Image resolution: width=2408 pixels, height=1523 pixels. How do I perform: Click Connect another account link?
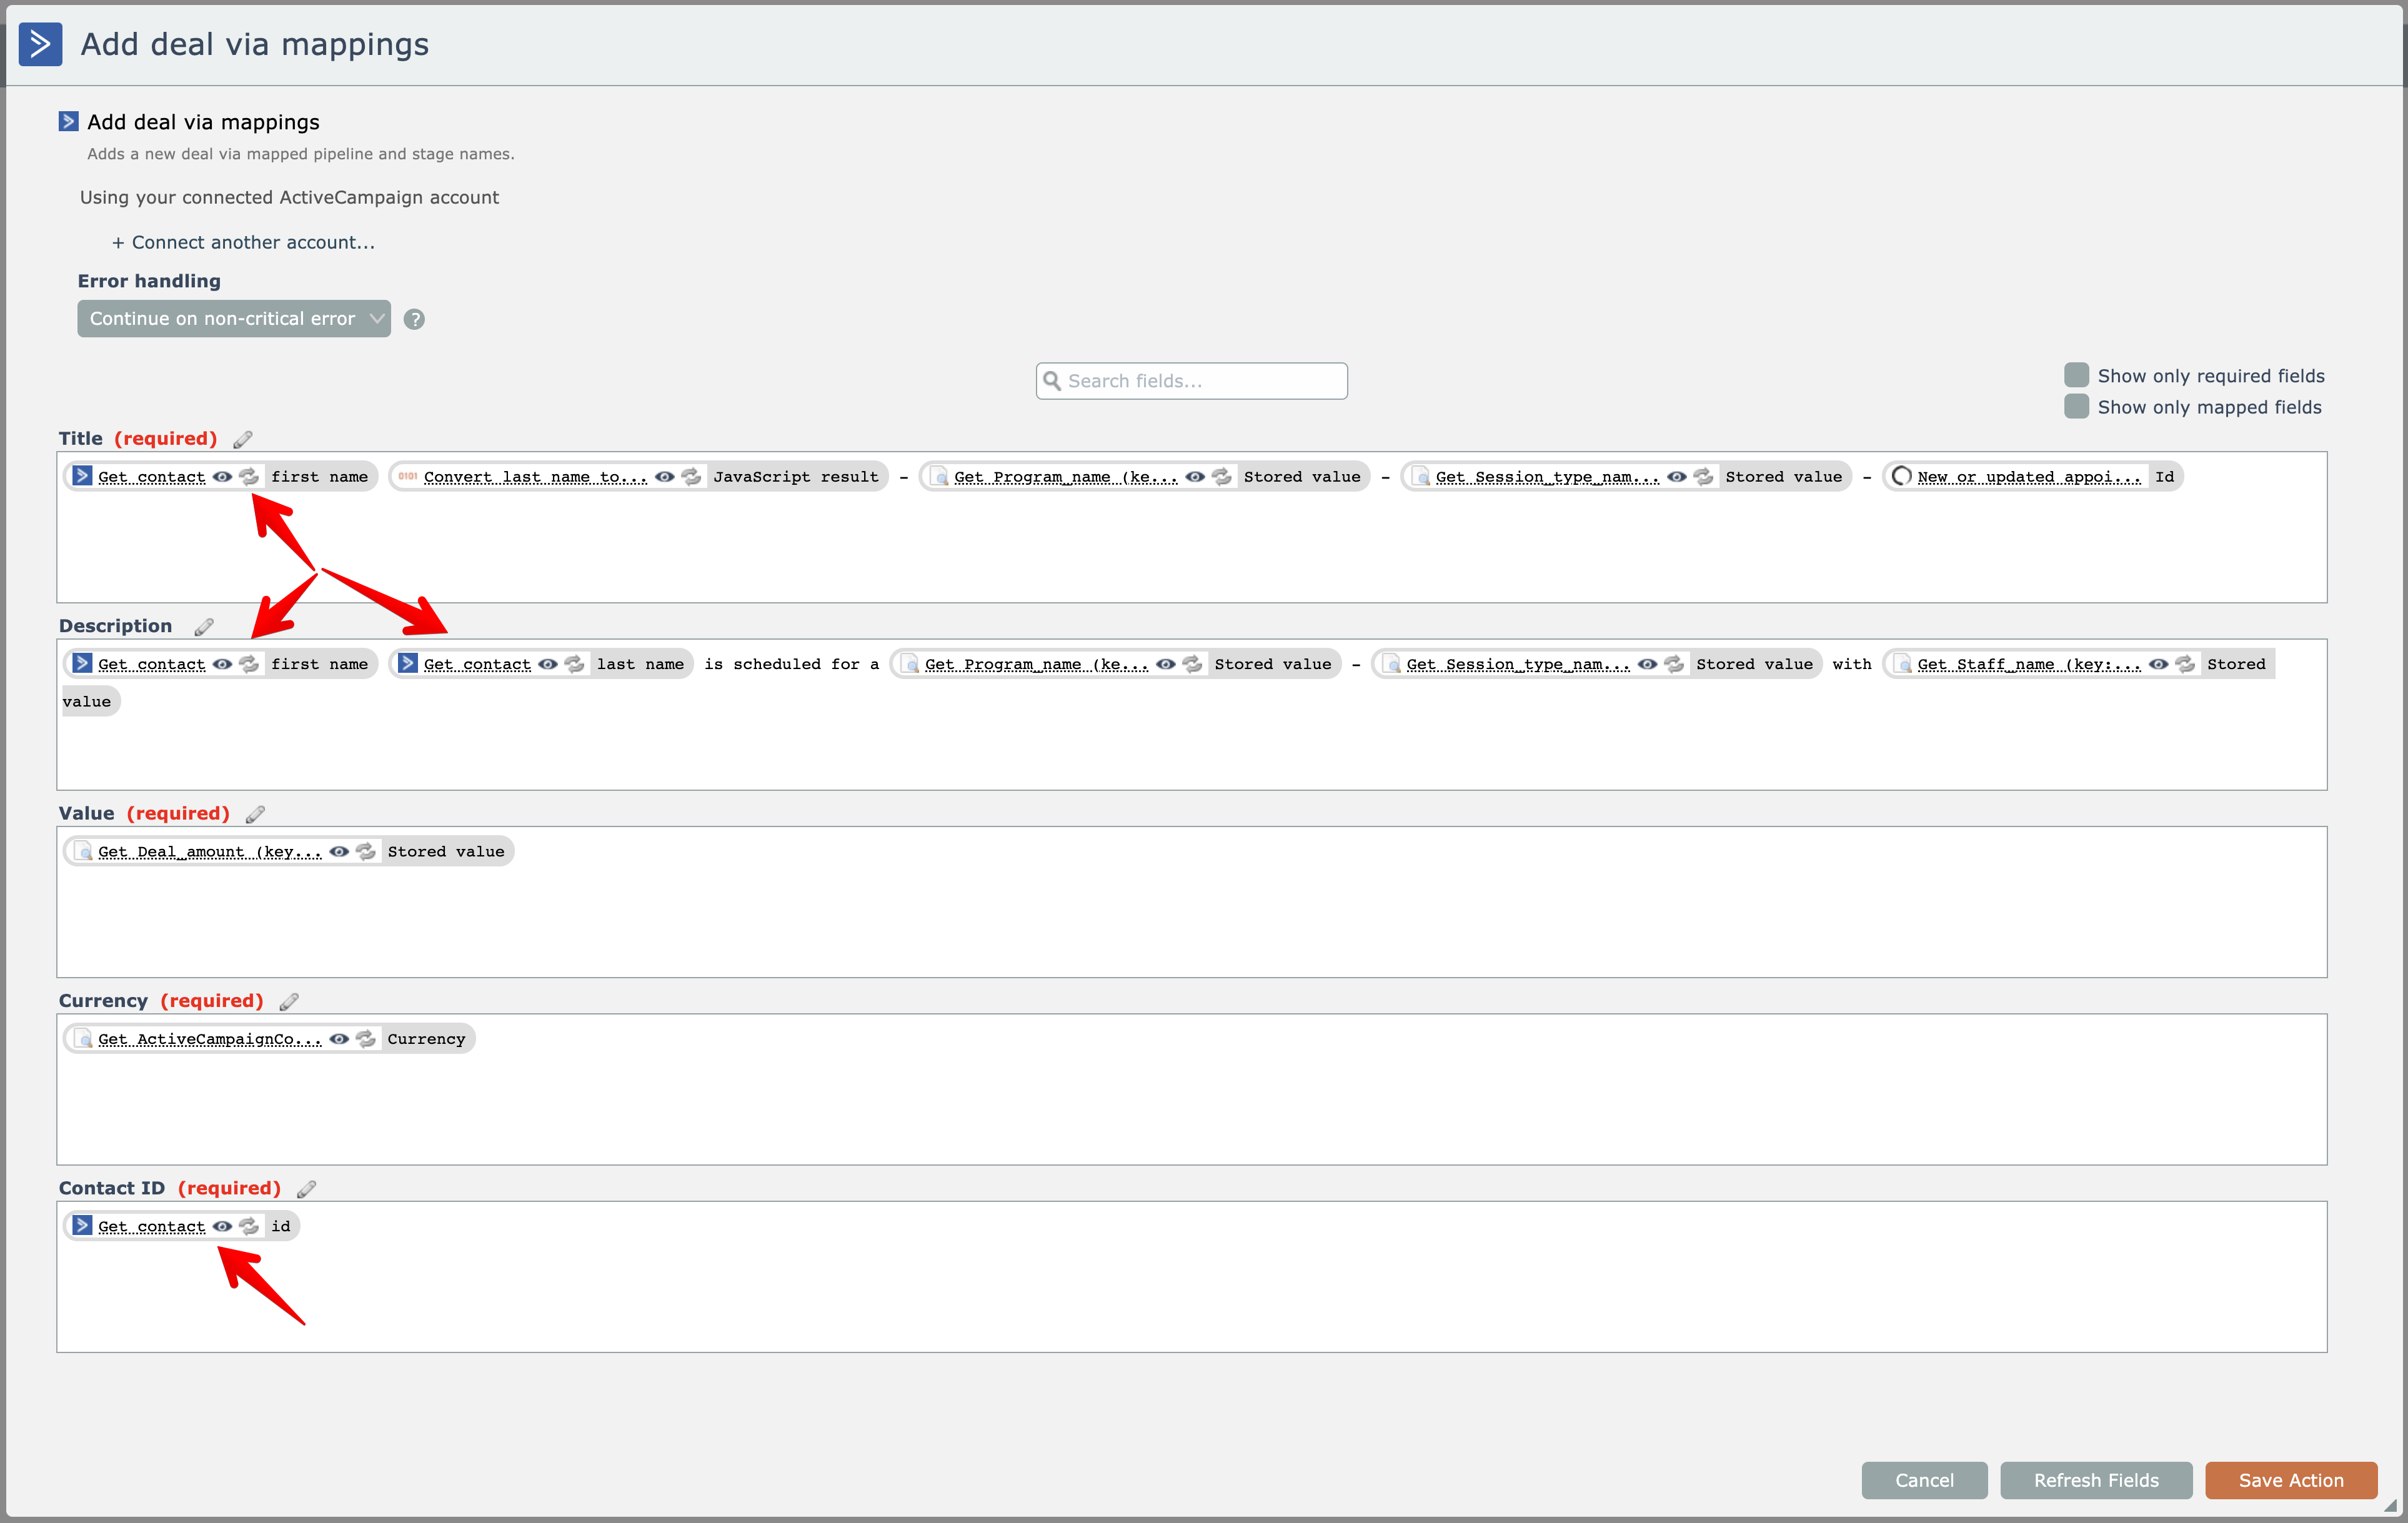pyautogui.click(x=243, y=242)
